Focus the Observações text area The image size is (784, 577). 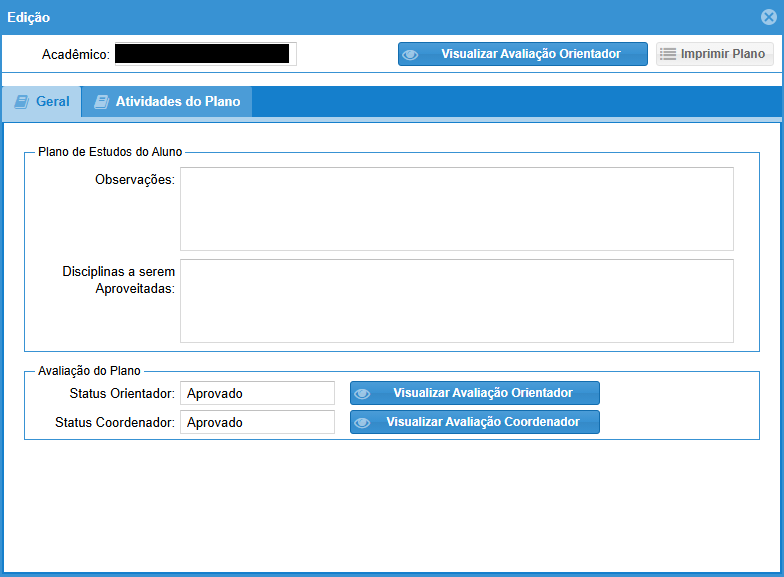456,208
